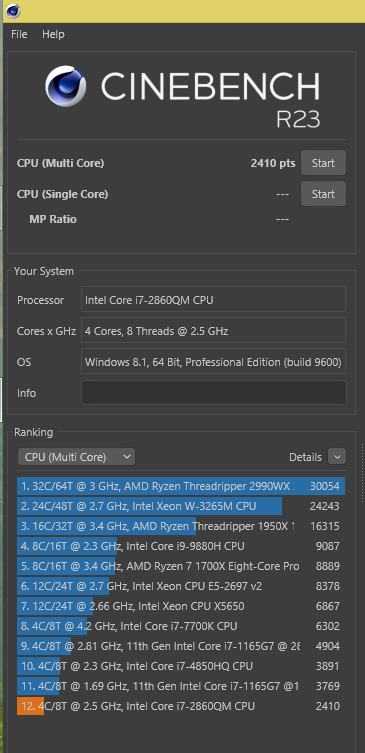Start the CPU Multi Core test
Viewport: 365px width, 753px height.
323,163
